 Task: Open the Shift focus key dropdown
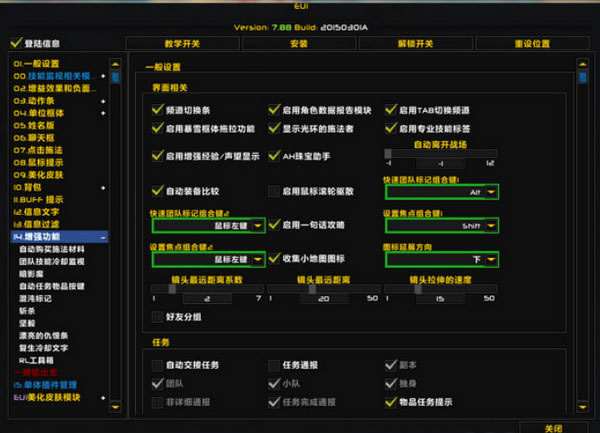[491, 226]
